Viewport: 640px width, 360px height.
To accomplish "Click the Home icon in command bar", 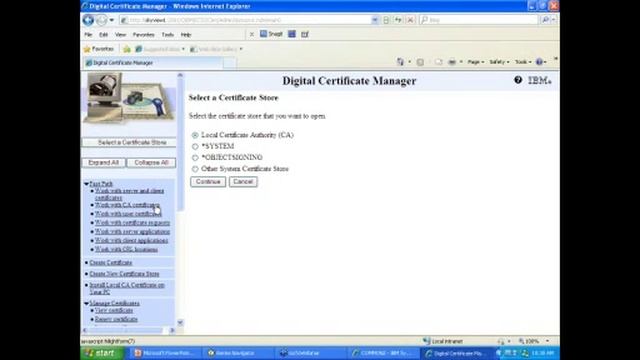I will pos(400,62).
